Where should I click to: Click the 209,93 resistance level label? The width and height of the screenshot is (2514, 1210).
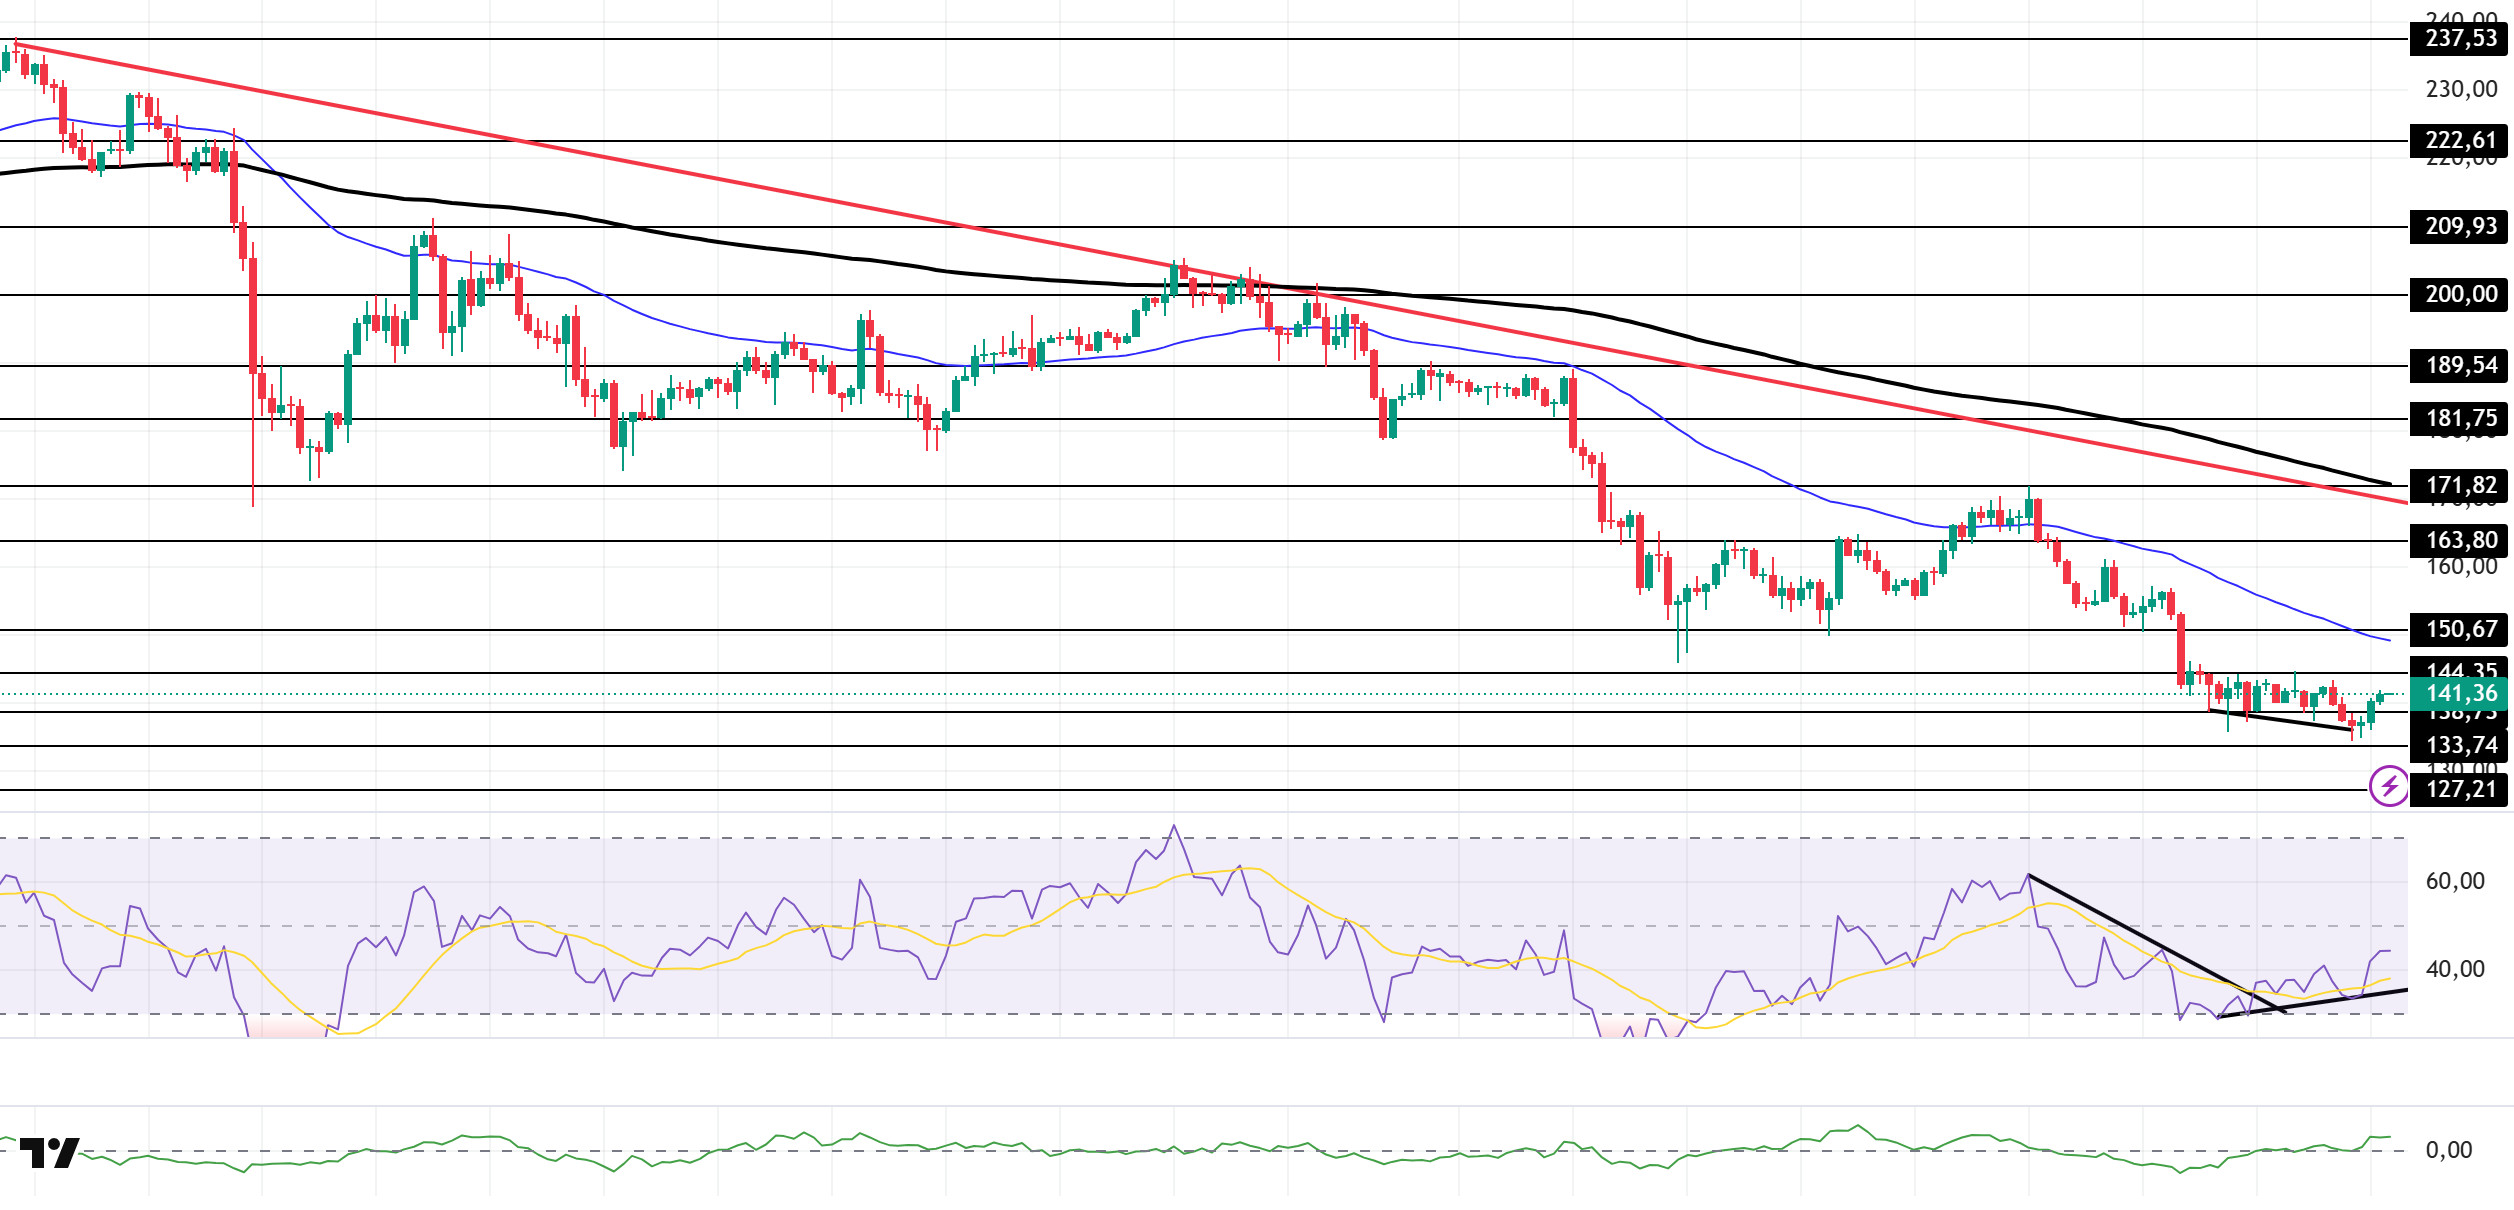(2459, 227)
